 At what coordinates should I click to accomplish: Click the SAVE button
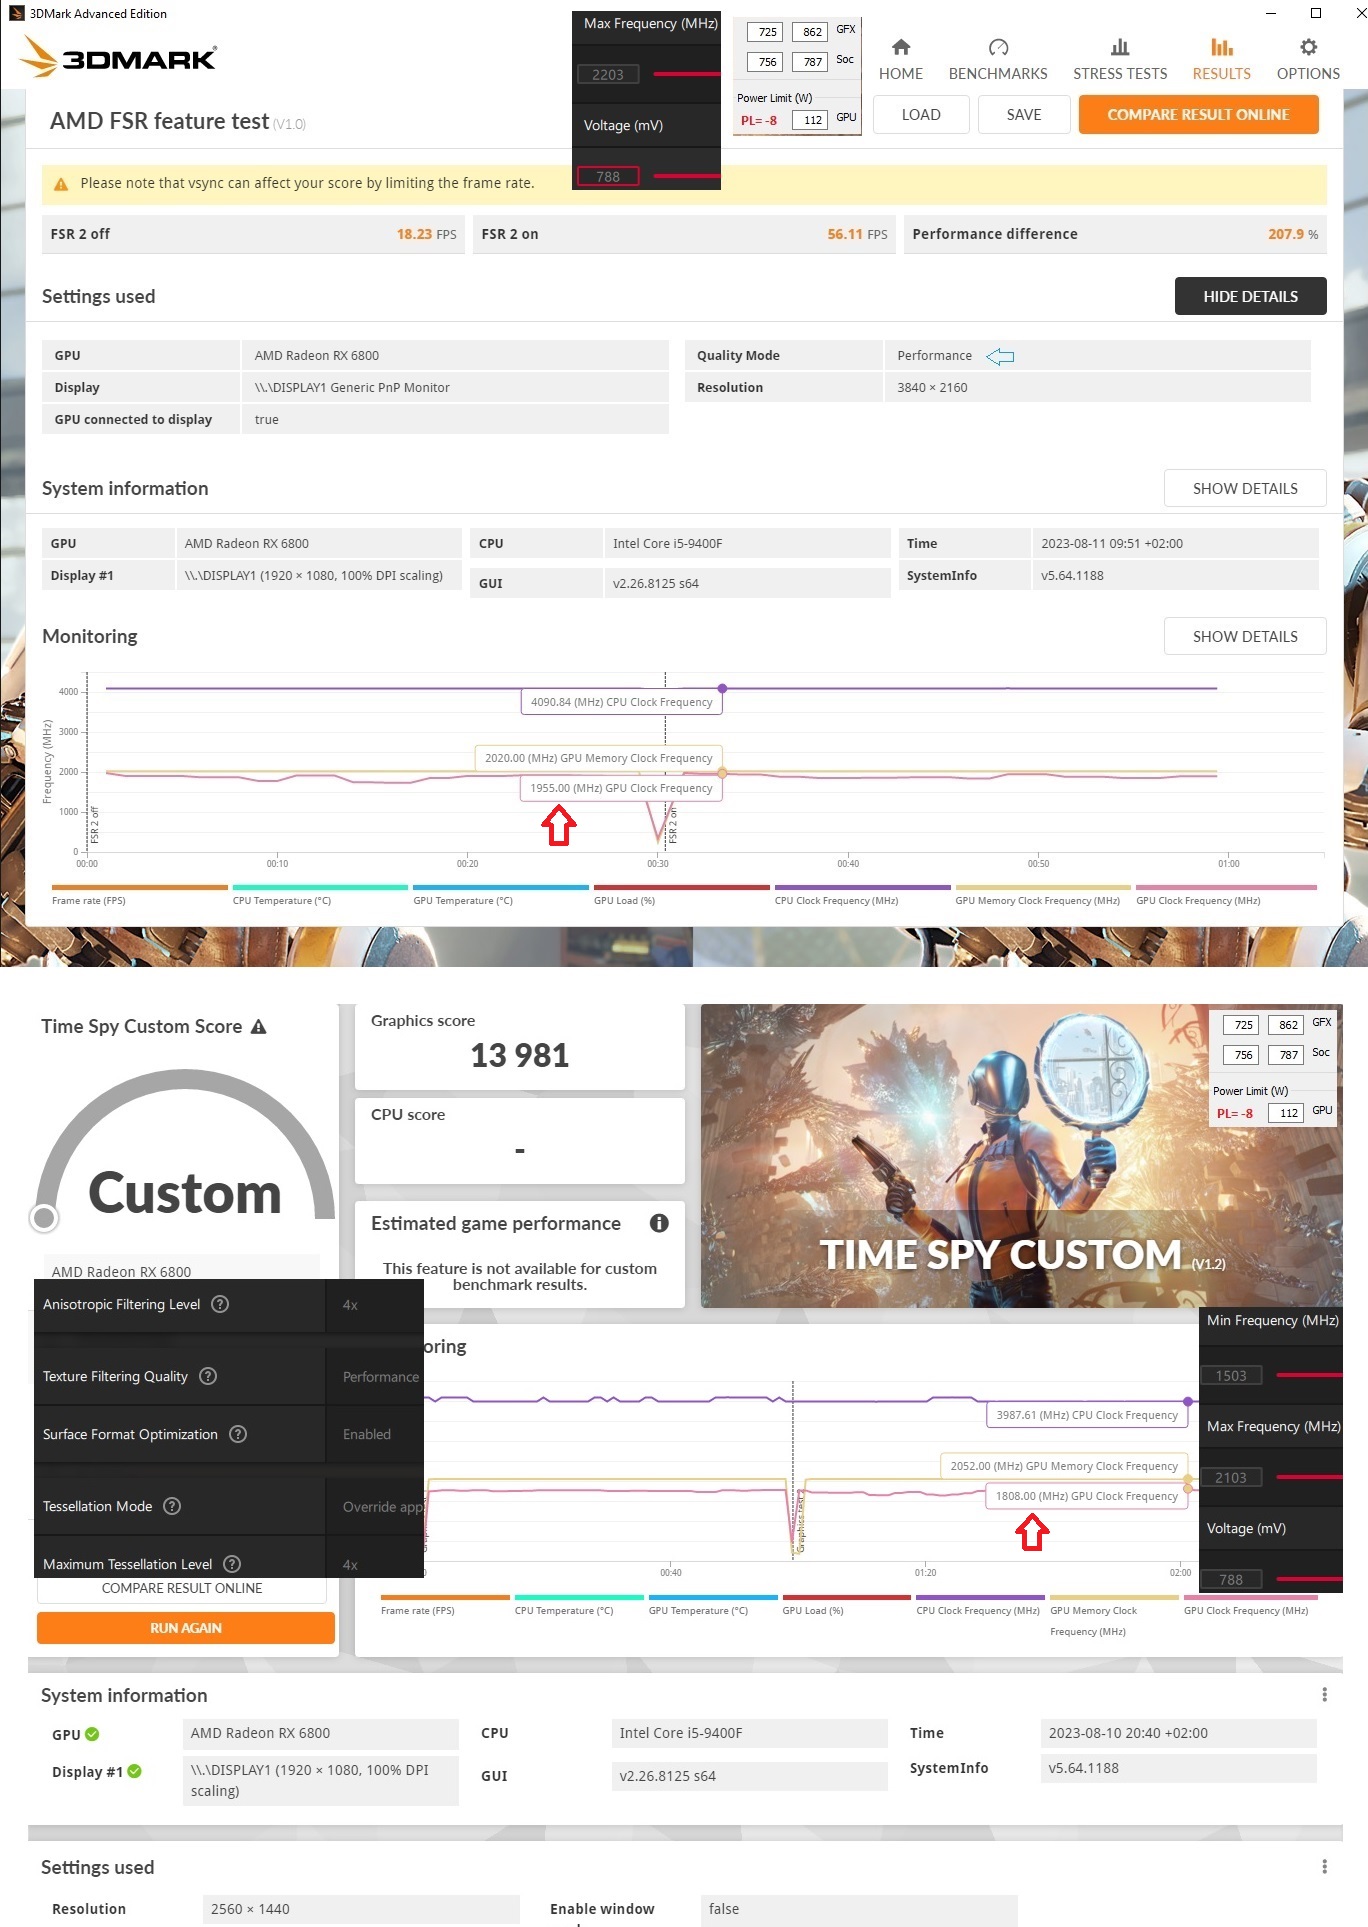coord(1024,115)
